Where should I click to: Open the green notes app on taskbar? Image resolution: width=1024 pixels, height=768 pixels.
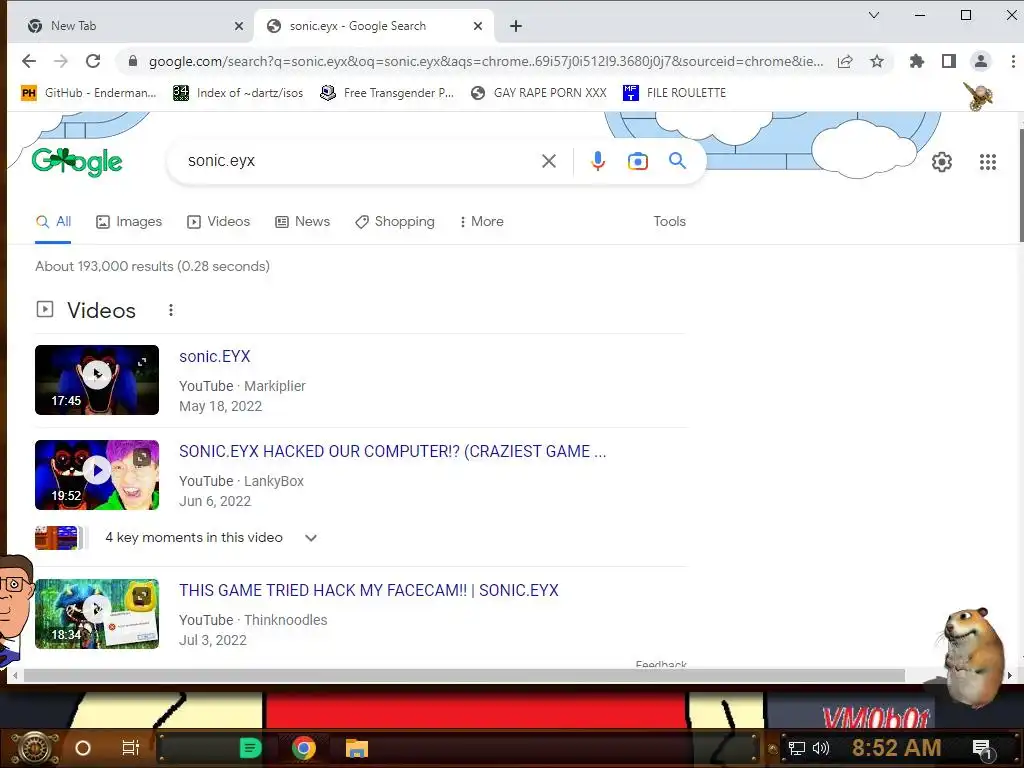point(250,748)
